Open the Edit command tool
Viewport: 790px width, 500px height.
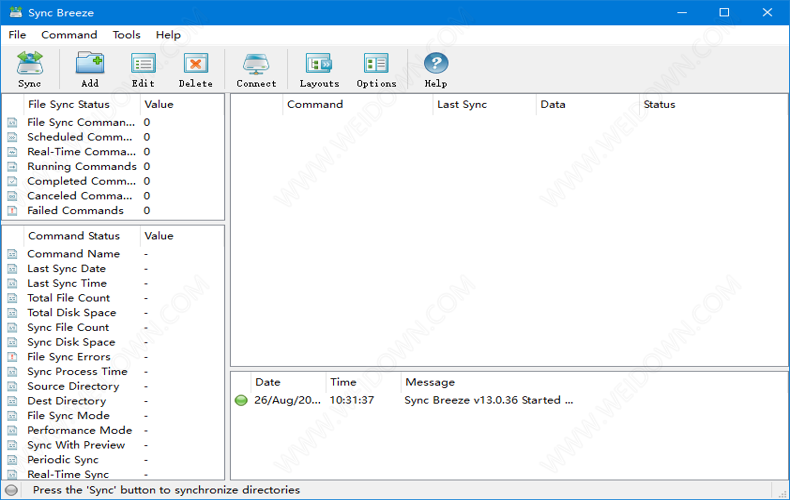click(143, 69)
